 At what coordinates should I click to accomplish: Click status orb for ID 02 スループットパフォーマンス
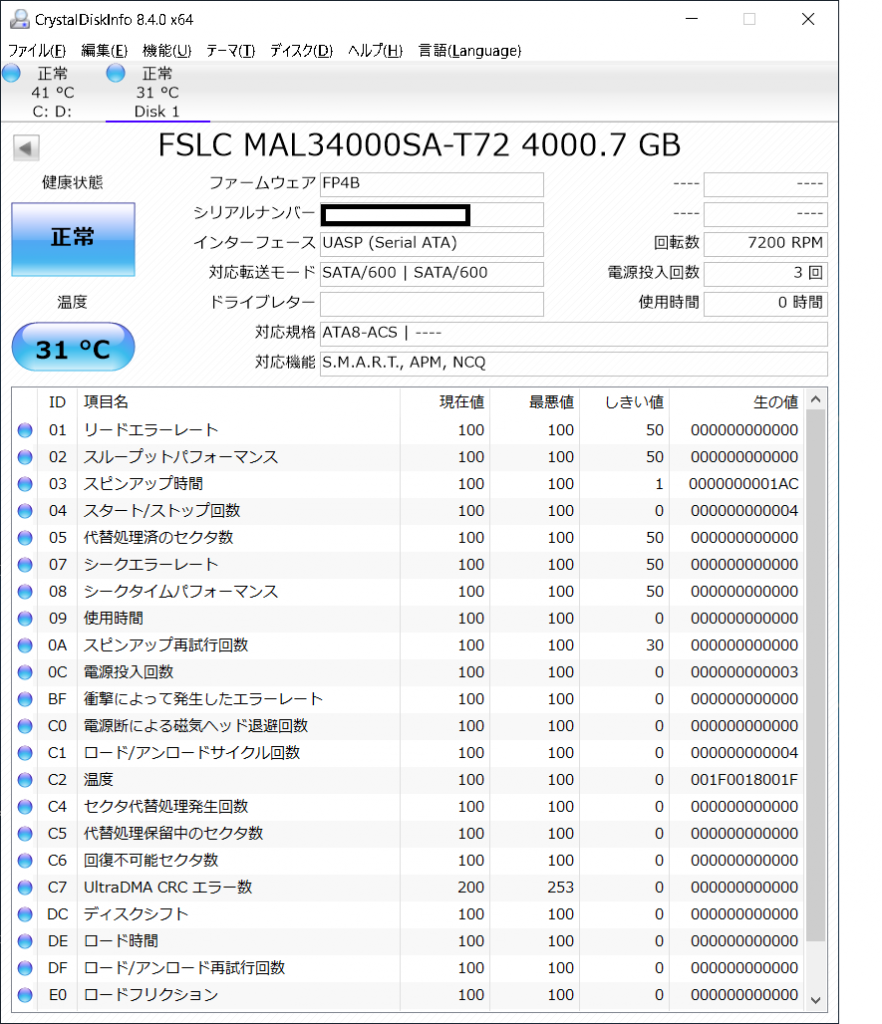pyautogui.click(x=25, y=457)
